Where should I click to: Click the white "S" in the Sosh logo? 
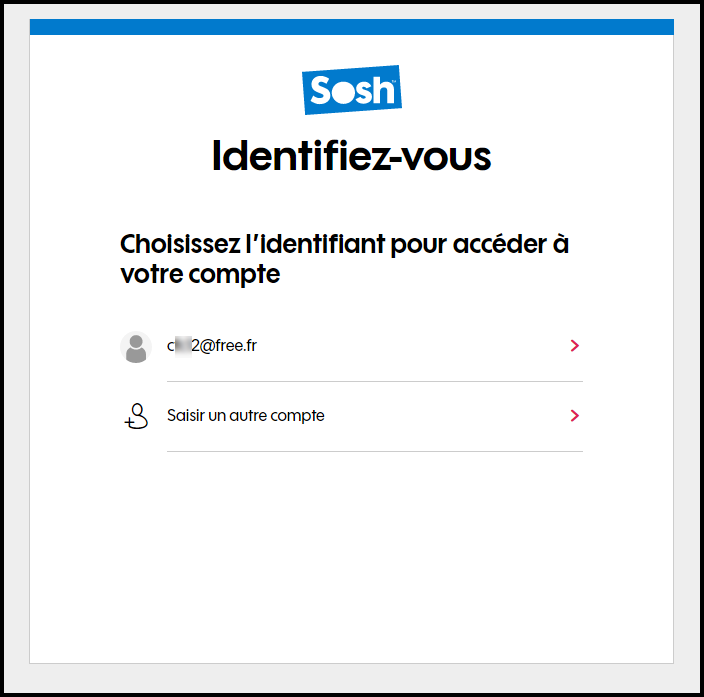(x=320, y=91)
